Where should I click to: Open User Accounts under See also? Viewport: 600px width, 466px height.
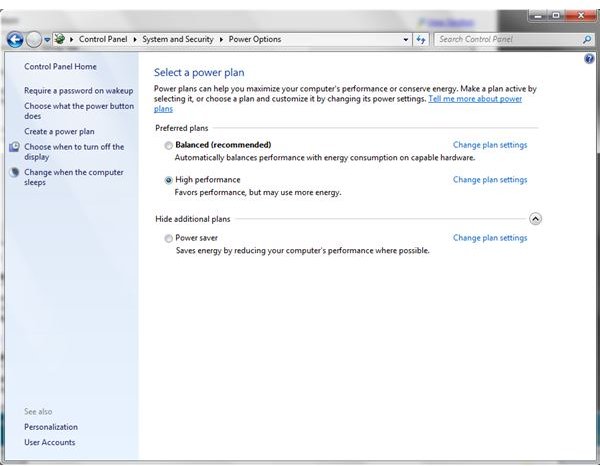50,442
